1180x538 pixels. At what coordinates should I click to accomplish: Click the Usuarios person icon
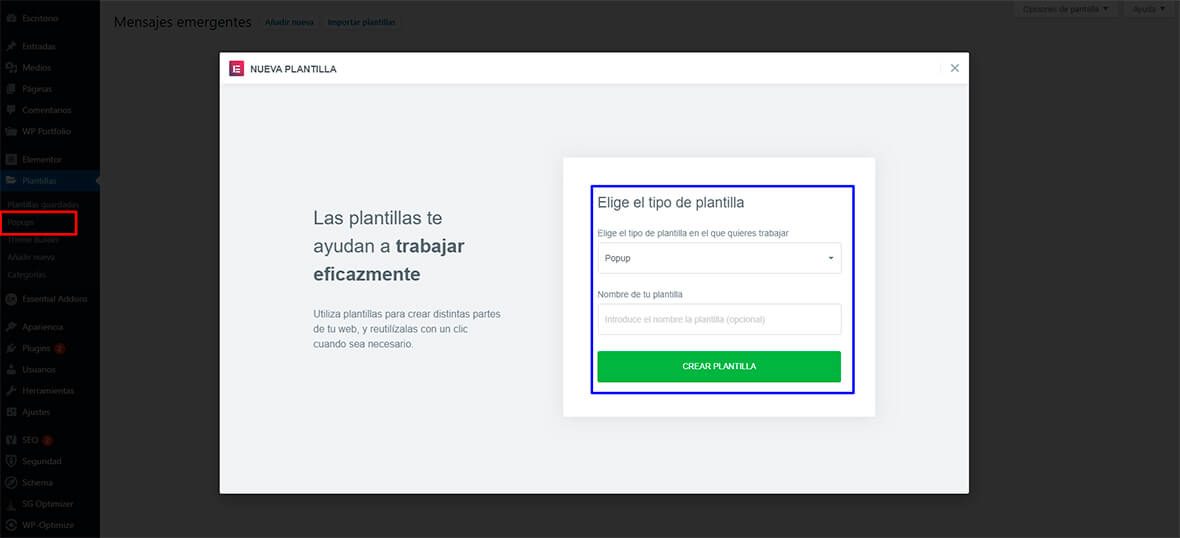click(11, 369)
